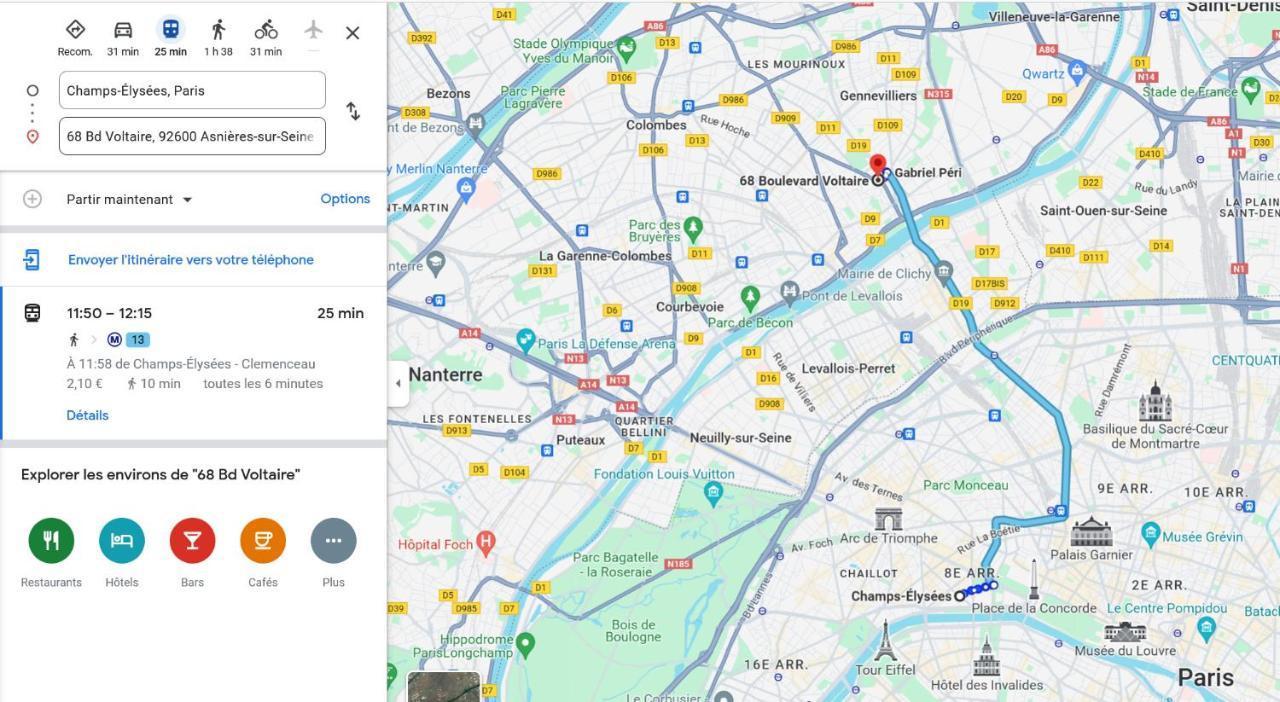Send the itinerary to your phone link
The image size is (1280, 702).
[191, 260]
